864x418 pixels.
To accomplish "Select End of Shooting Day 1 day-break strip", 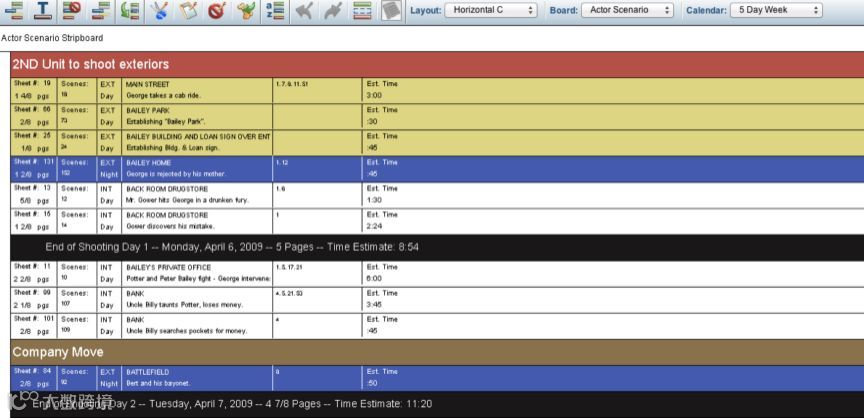I will (437, 247).
